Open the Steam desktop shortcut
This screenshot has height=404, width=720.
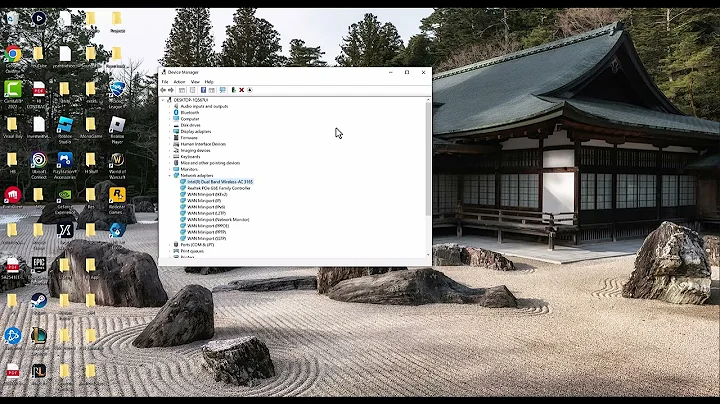39,300
